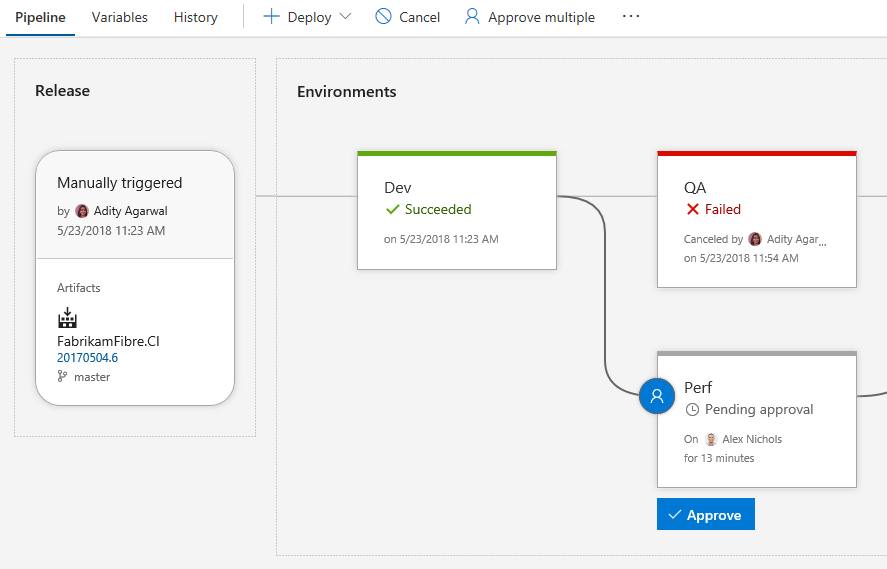This screenshot has width=887, height=569.
Task: Click the FabrikamFibre.CI artifact build icon
Action: (68, 318)
